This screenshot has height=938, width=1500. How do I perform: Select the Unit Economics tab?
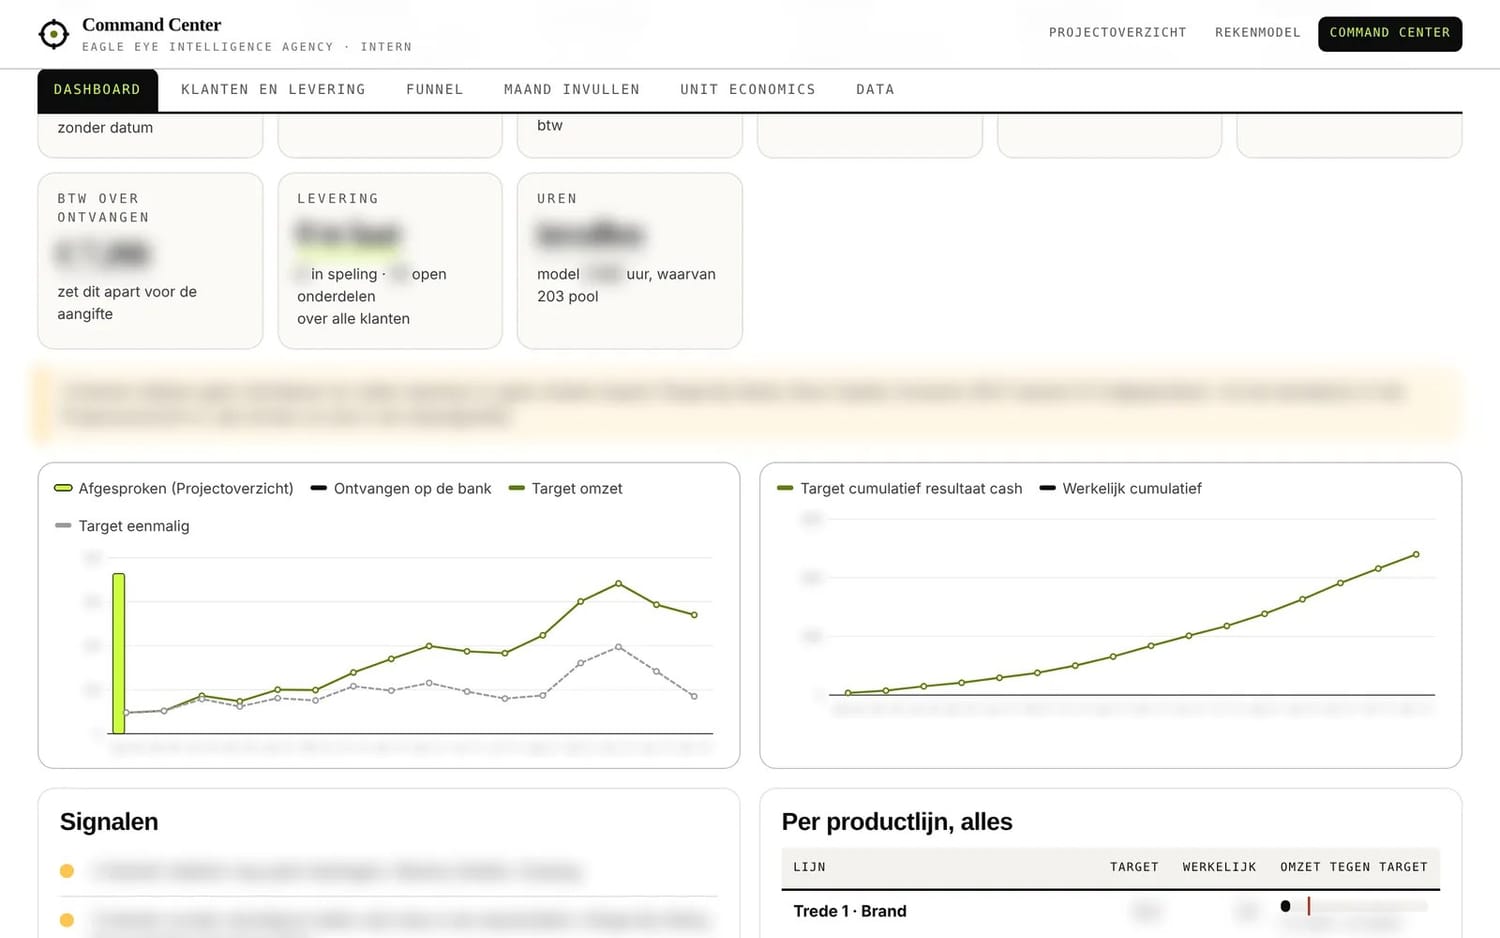point(748,90)
